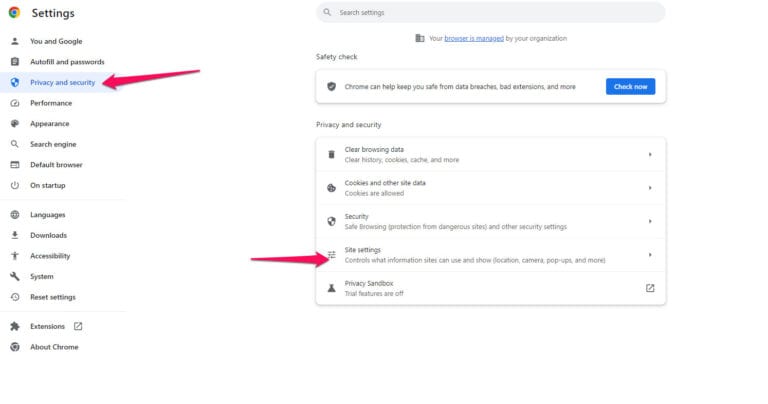Click the Performance speedometer icon

click(14, 103)
